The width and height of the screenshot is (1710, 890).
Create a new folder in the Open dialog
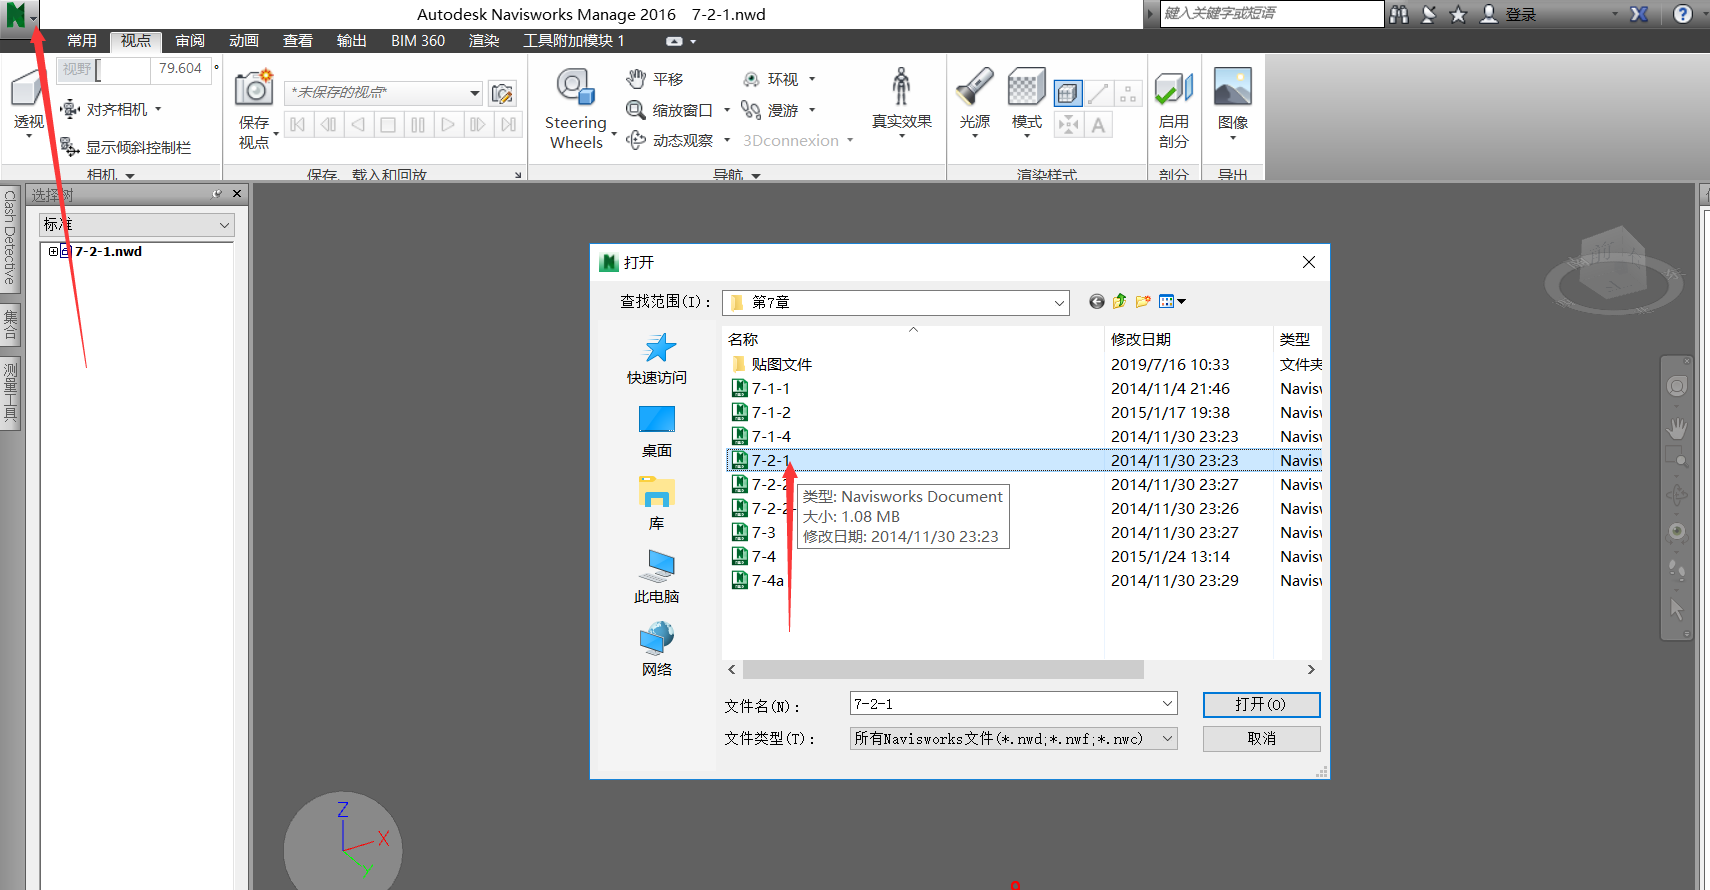pos(1143,301)
